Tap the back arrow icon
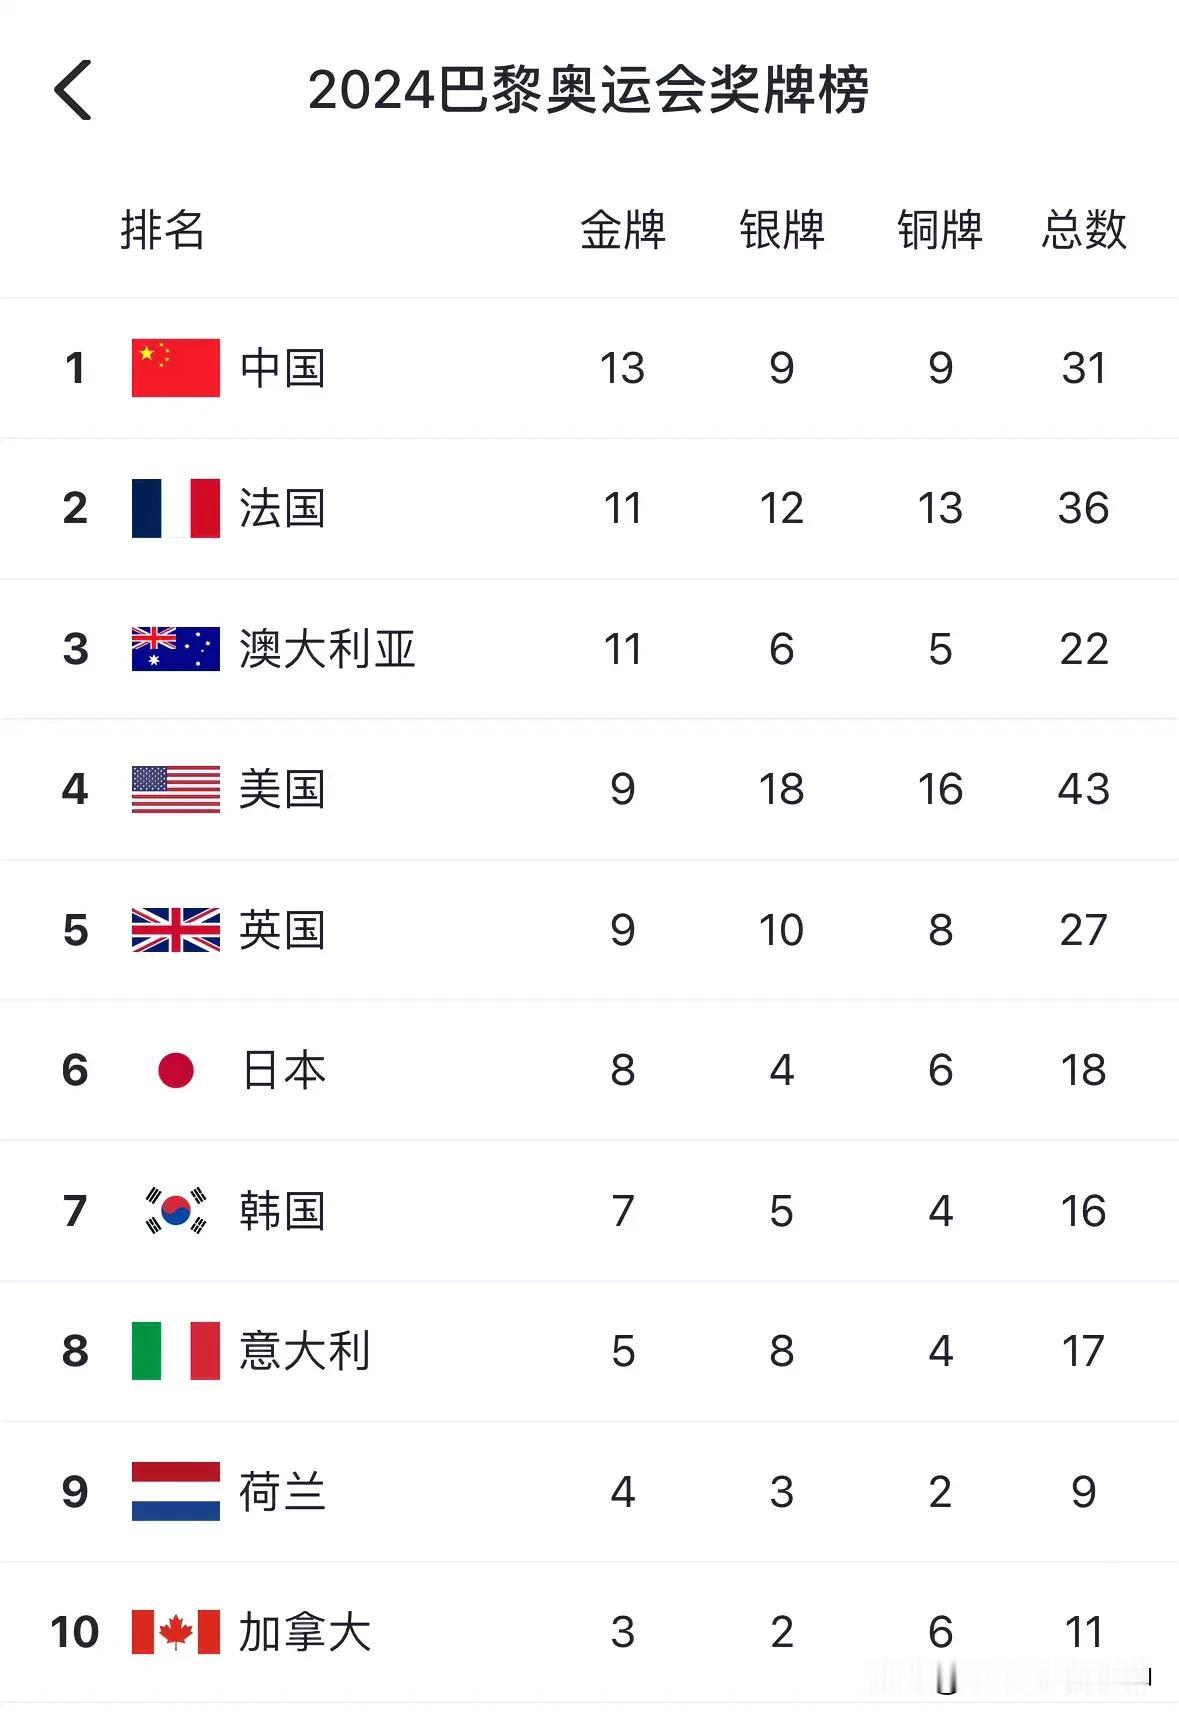 tap(73, 90)
